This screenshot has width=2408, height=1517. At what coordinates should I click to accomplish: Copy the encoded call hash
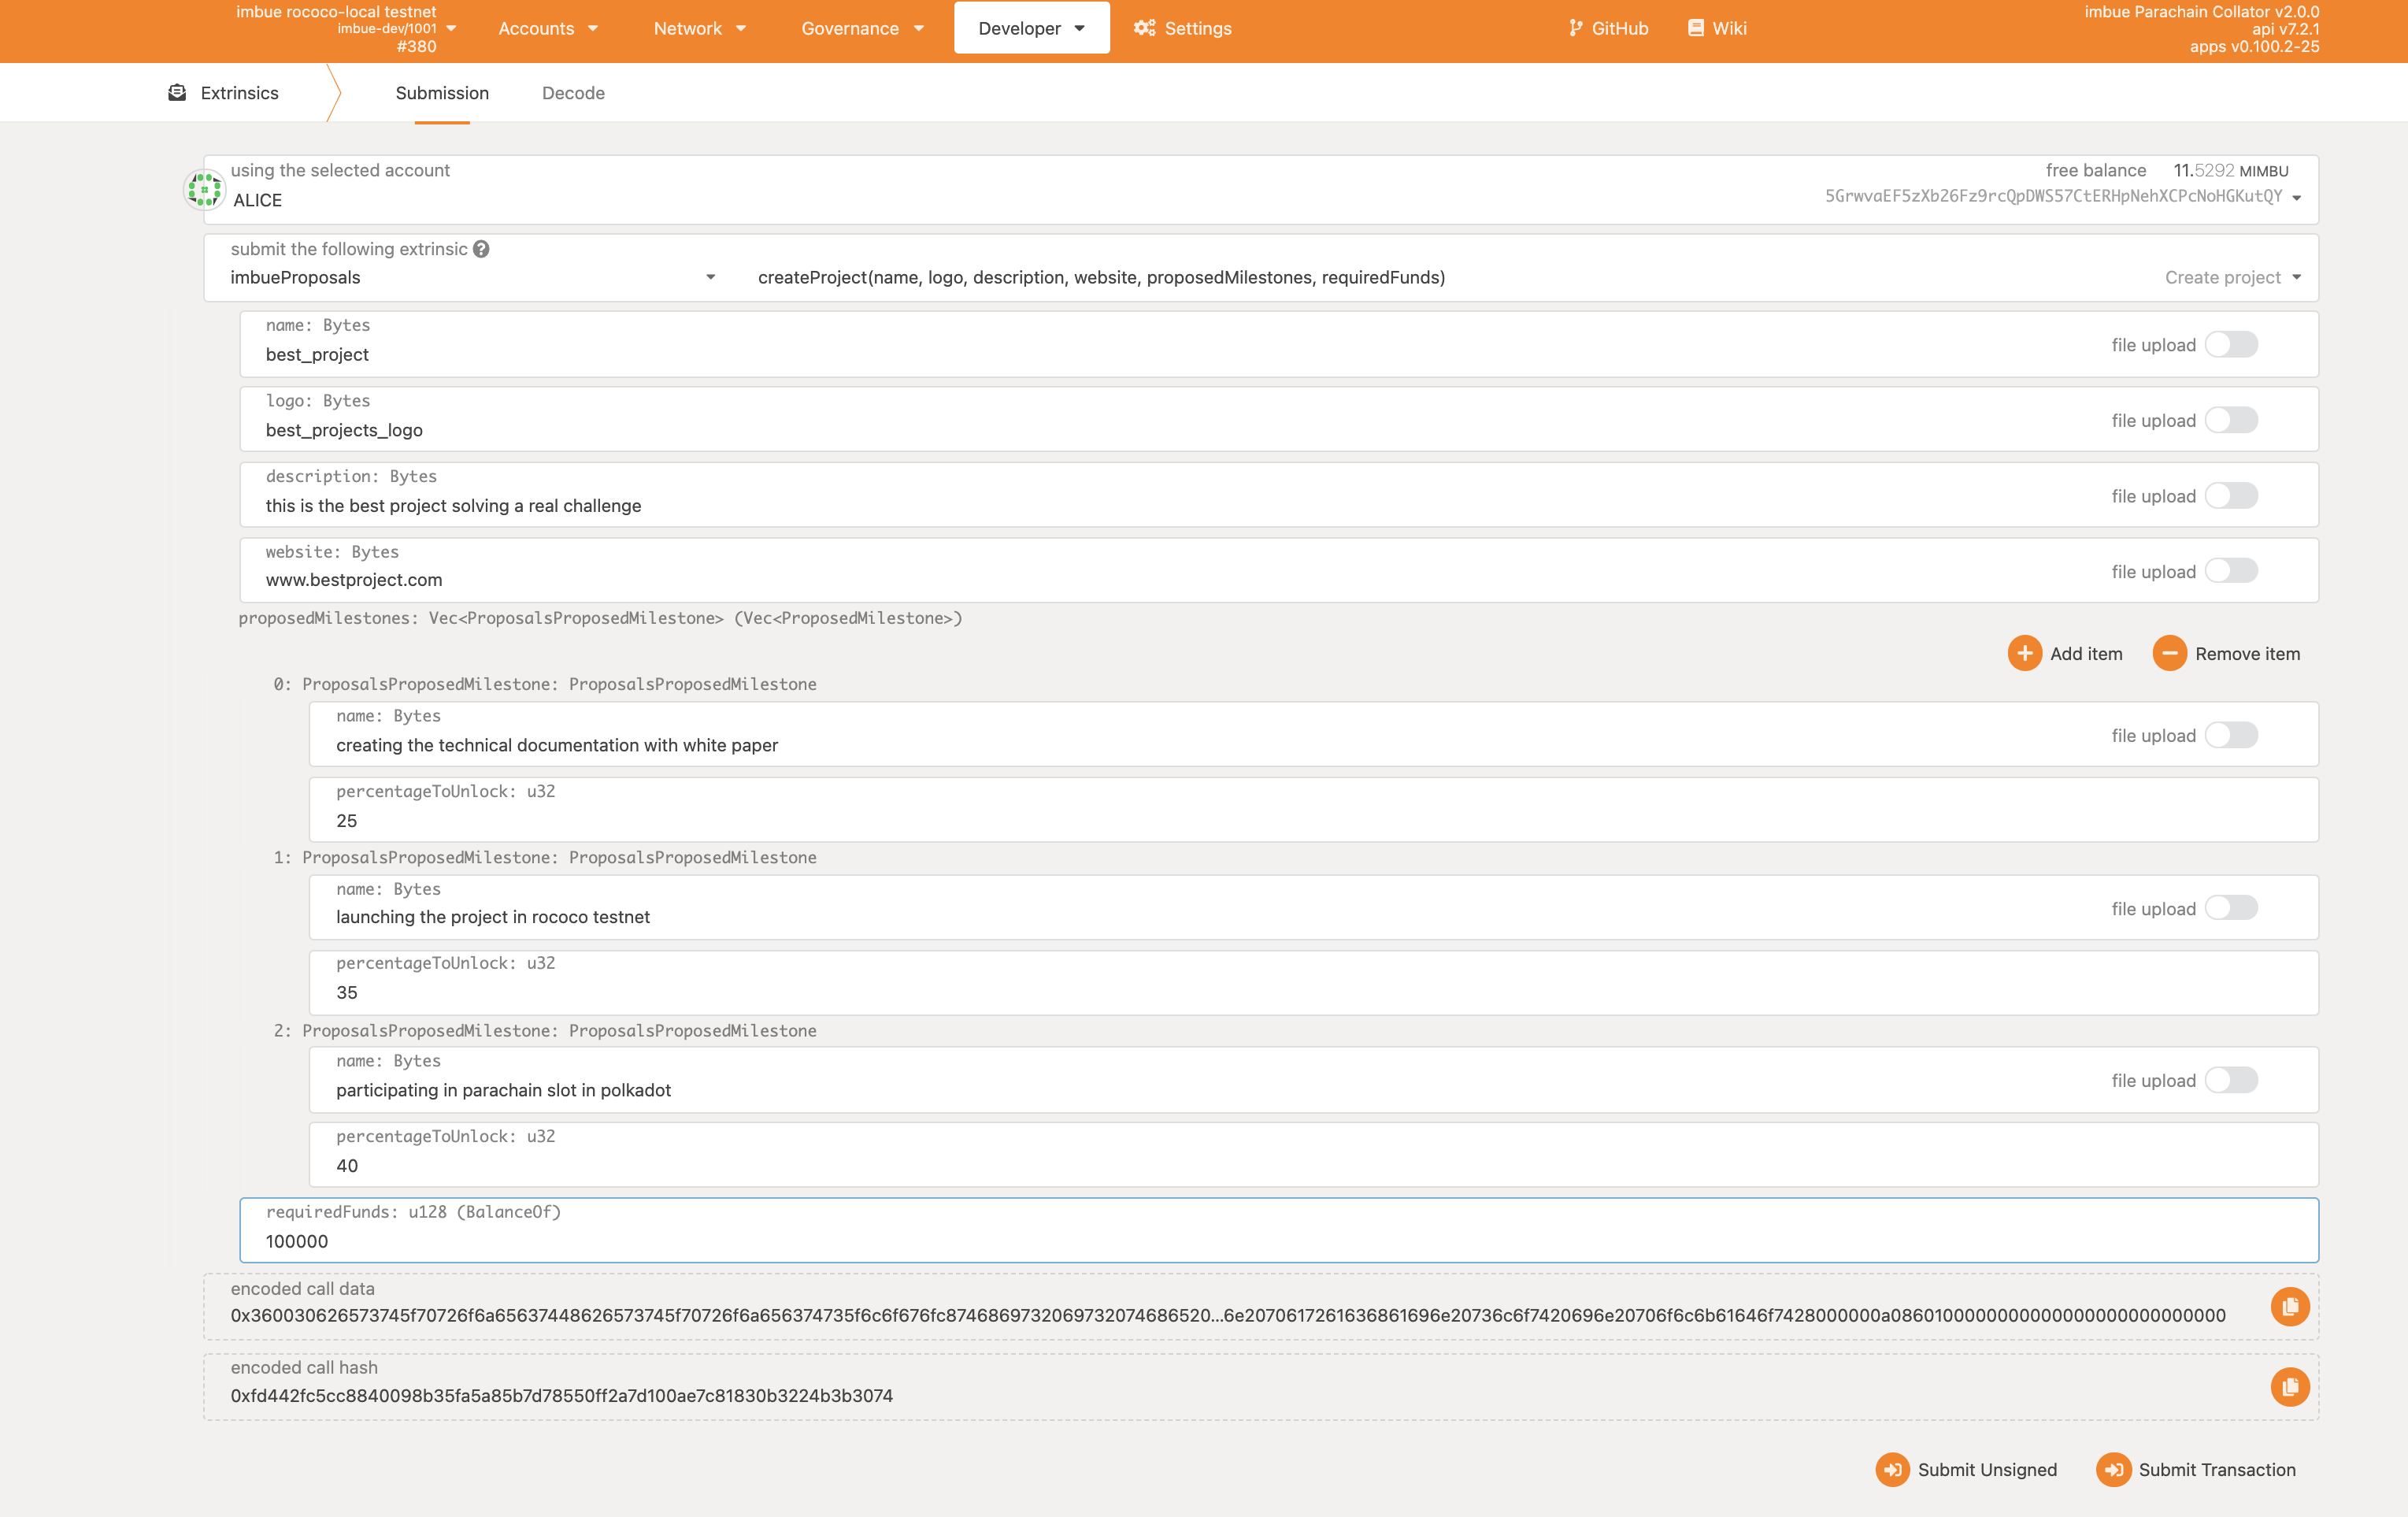tap(2289, 1386)
